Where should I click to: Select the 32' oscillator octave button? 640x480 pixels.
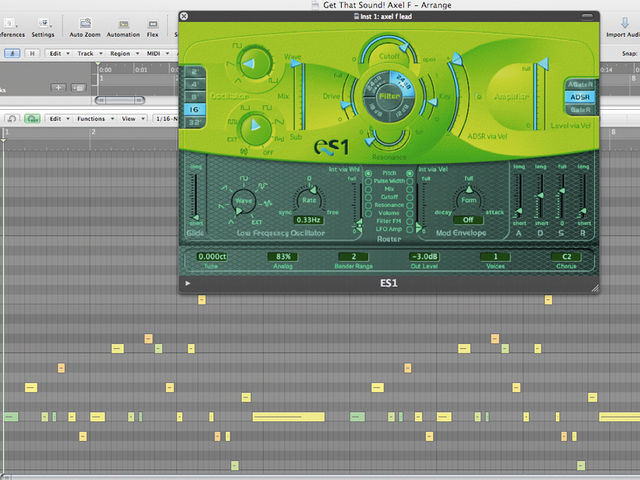coord(195,122)
